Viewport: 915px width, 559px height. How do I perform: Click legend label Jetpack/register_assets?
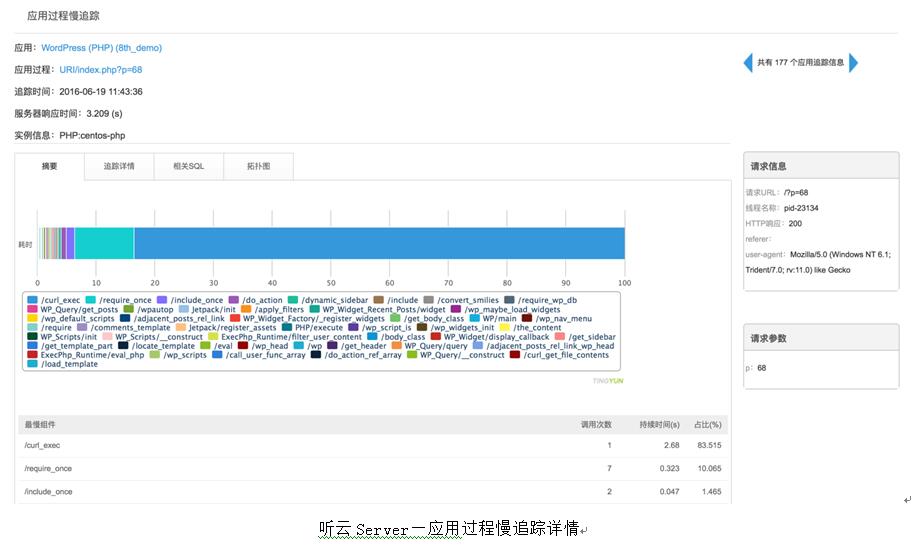pos(232,327)
